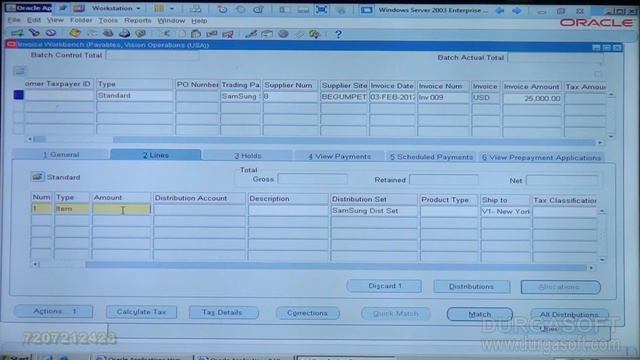The image size is (640, 360).
Task: Open the View menu
Action: tap(55, 20)
